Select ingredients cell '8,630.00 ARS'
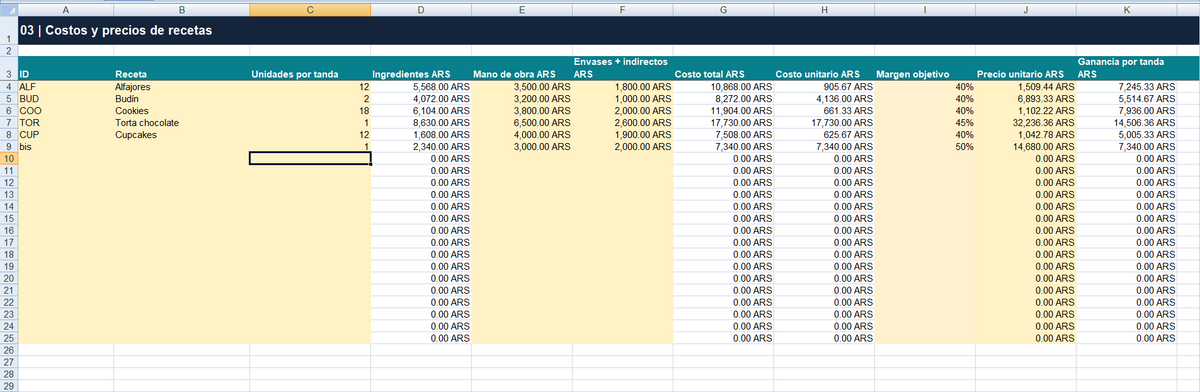The height and width of the screenshot is (392, 1200). point(421,123)
